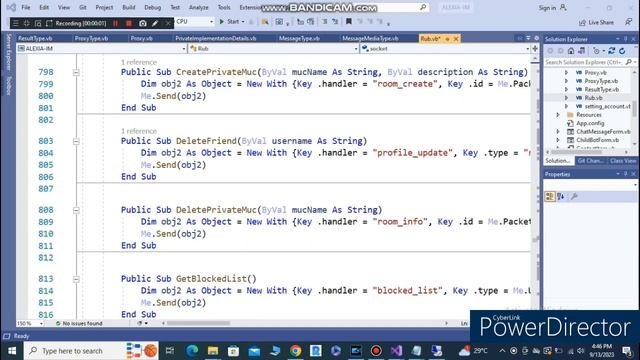This screenshot has width=640, height=360.
Task: Open the Analyze menu
Action: point(198,7)
